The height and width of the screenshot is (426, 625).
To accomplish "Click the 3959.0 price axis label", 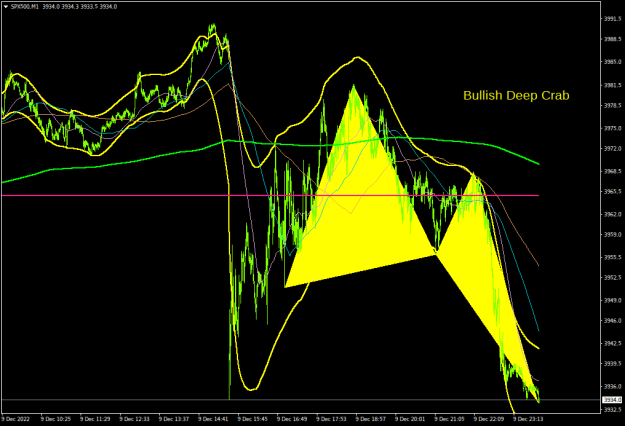I will 613,235.
